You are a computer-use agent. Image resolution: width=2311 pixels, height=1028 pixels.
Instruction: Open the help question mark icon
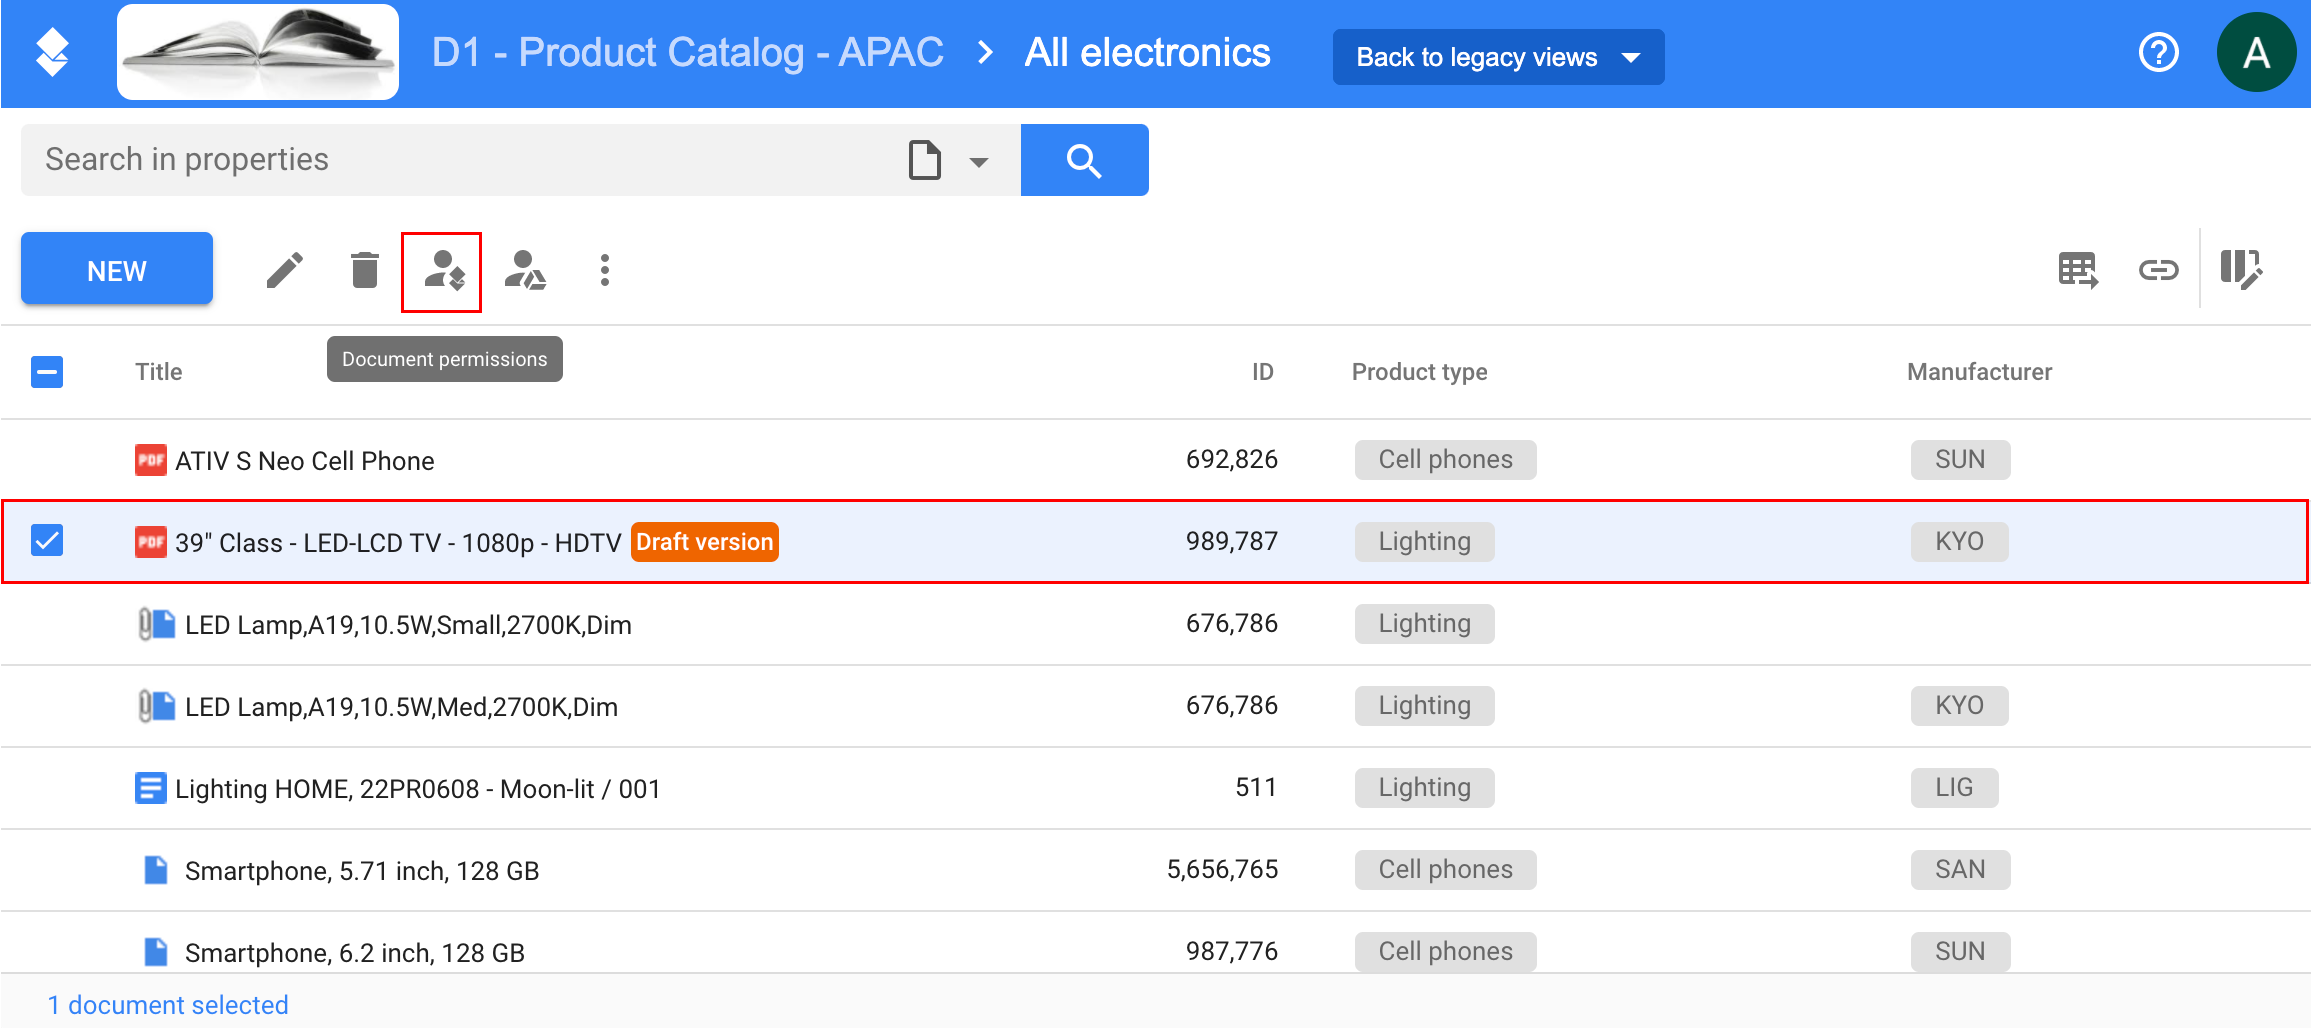pyautogui.click(x=2158, y=53)
